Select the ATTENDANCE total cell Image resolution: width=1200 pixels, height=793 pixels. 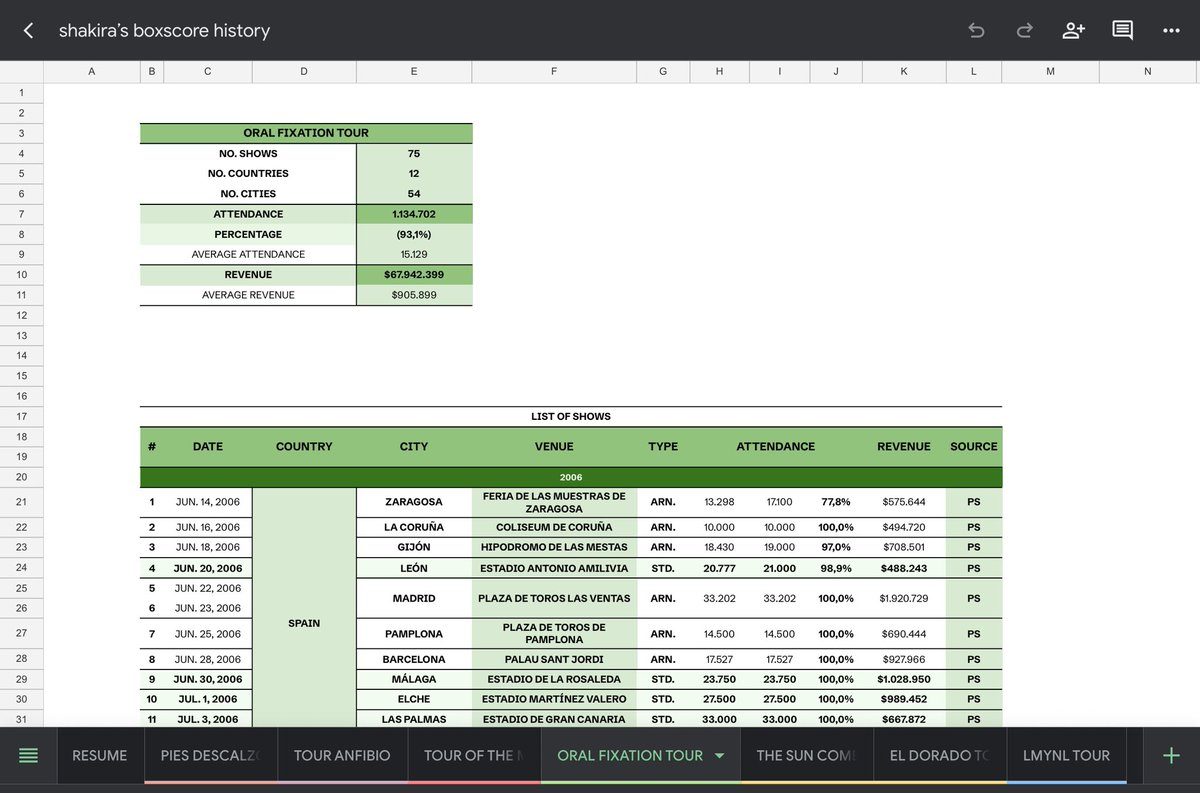click(413, 213)
